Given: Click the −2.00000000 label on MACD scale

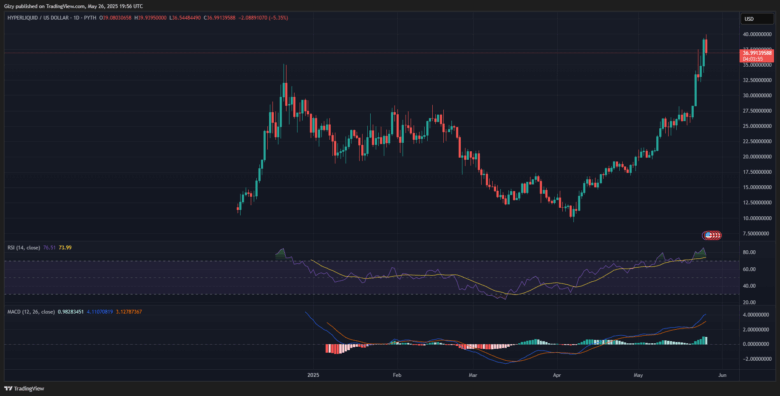Looking at the screenshot, I should [757, 359].
